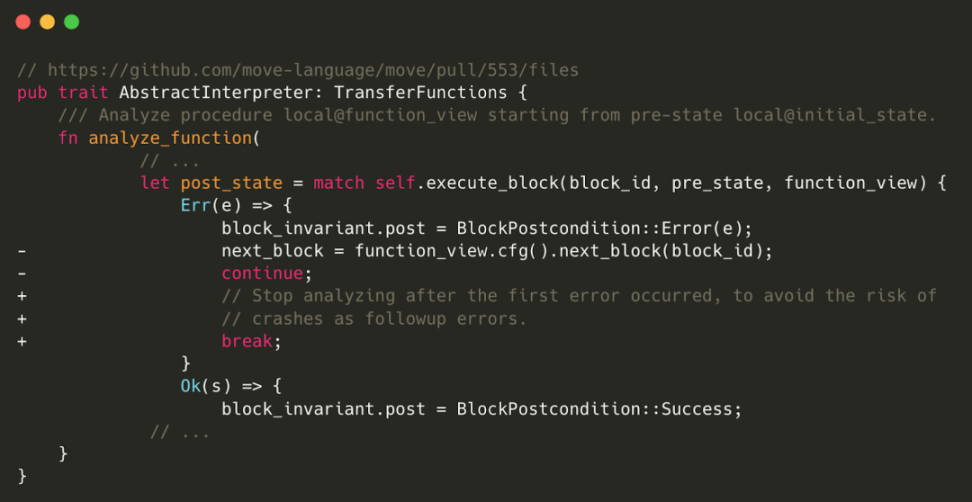Click the added break keyword
Image resolution: width=972 pixels, height=502 pixels.
click(x=247, y=341)
